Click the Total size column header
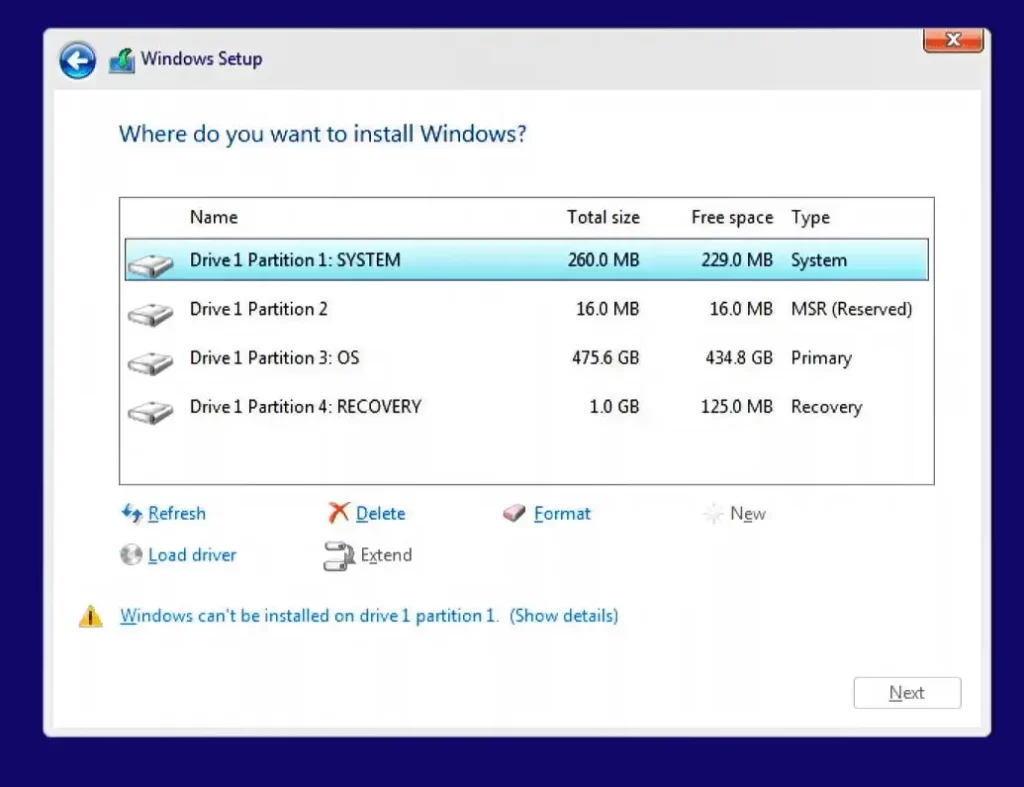 [x=603, y=217]
